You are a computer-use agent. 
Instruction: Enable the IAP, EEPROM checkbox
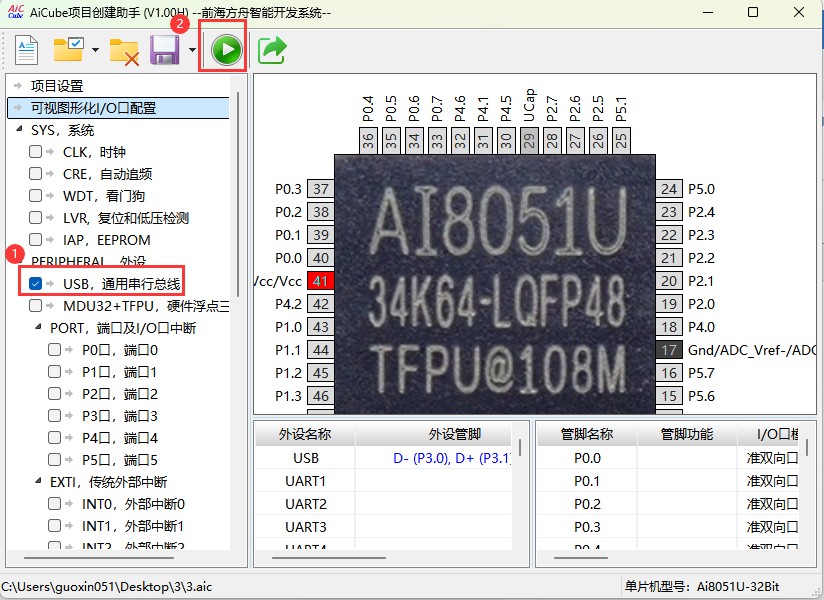pos(35,240)
